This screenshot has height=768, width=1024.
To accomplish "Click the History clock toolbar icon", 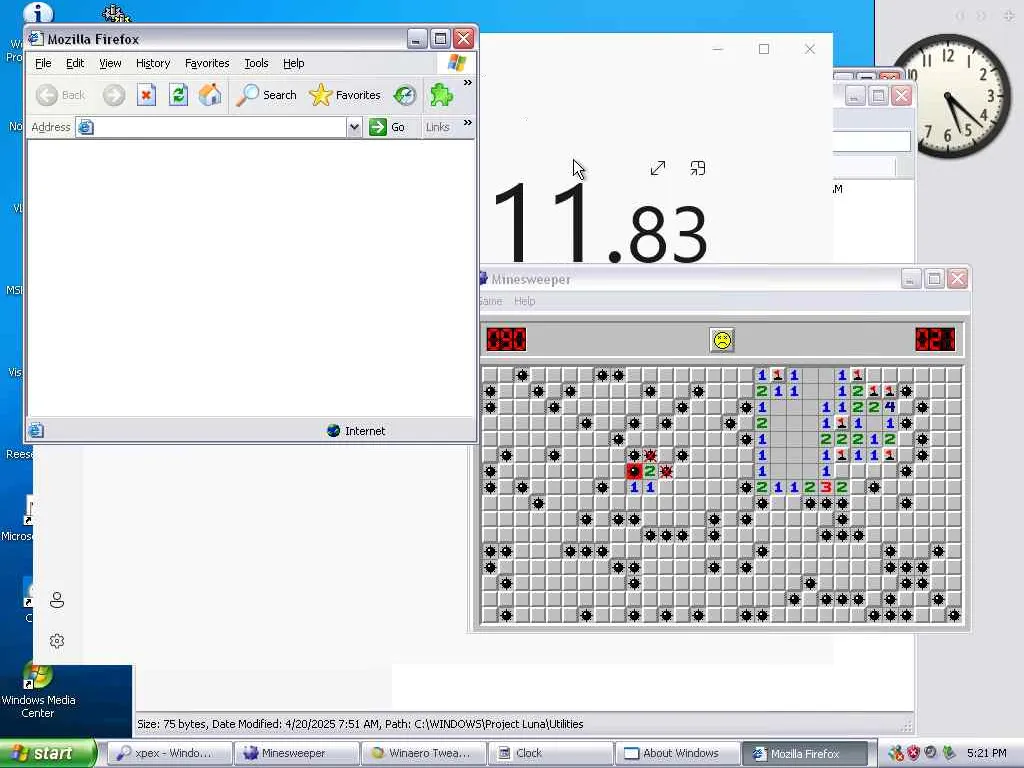I will [x=405, y=95].
